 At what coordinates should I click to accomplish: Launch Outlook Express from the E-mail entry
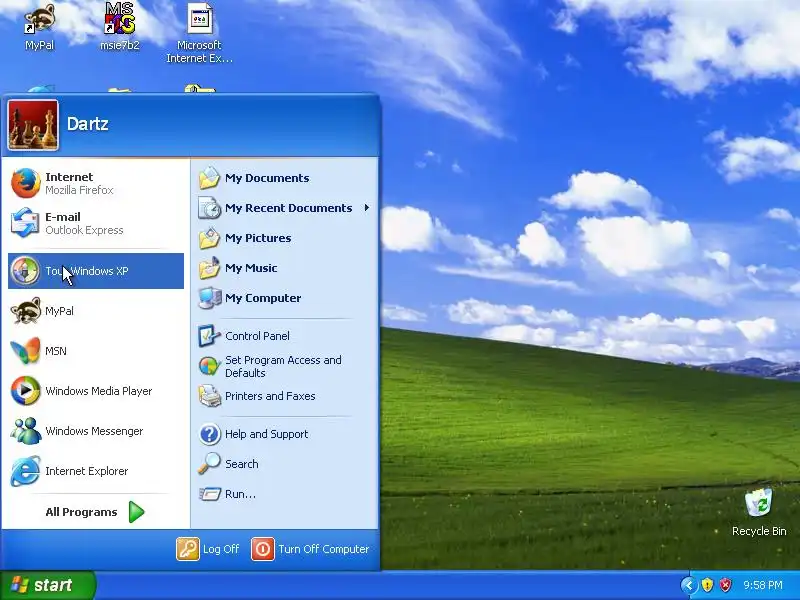click(96, 223)
